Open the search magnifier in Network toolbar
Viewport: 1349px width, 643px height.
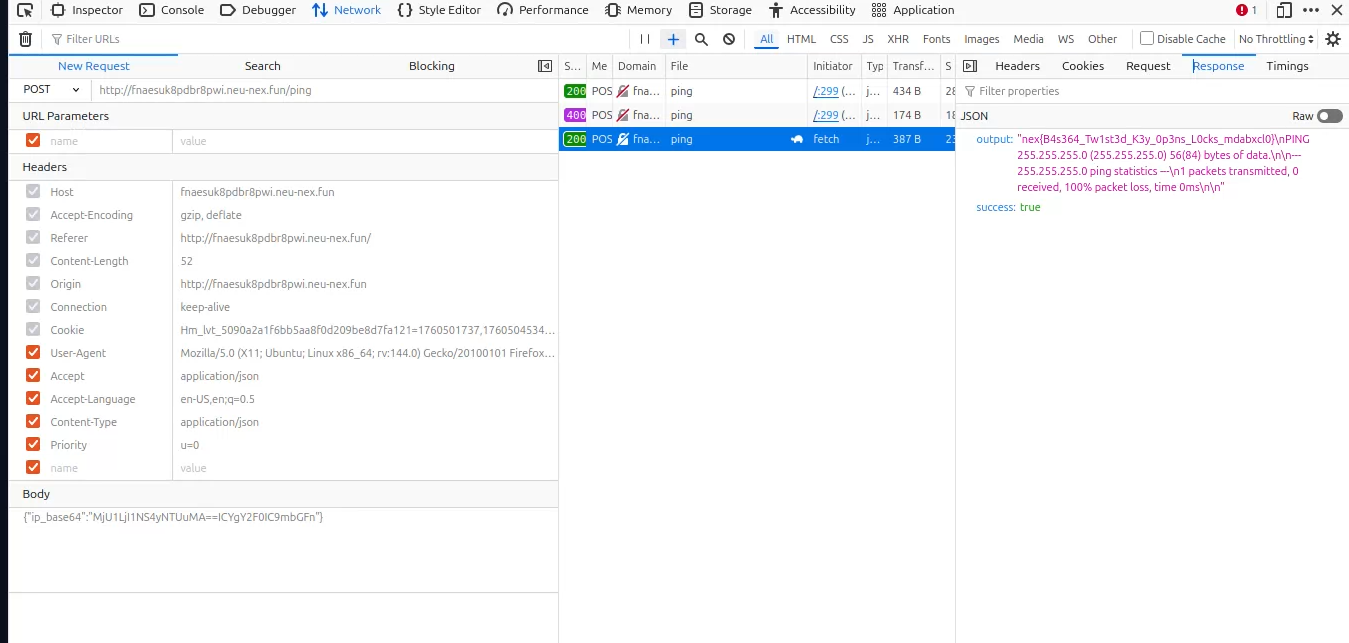click(701, 39)
